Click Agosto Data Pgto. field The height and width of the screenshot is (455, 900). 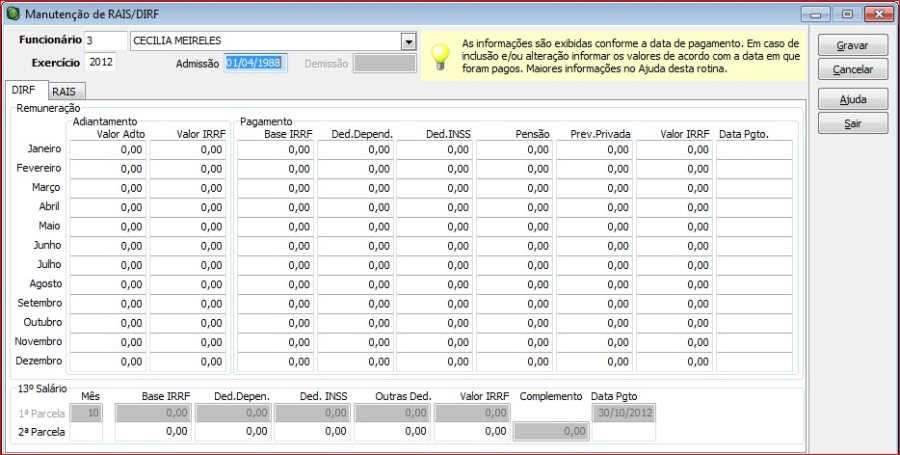tap(754, 285)
